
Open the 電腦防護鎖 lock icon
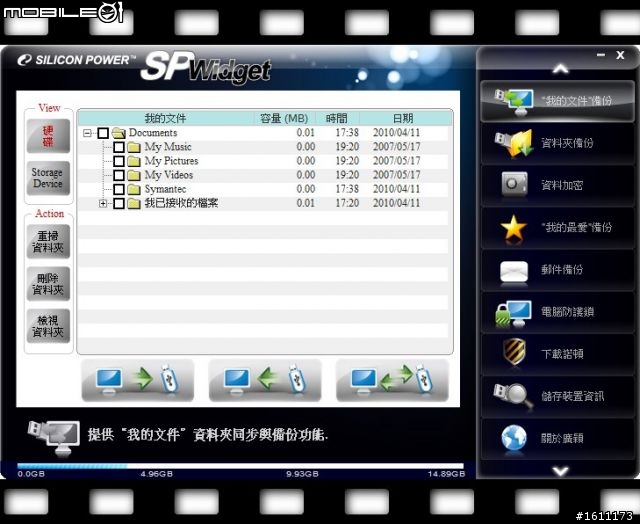pos(513,313)
